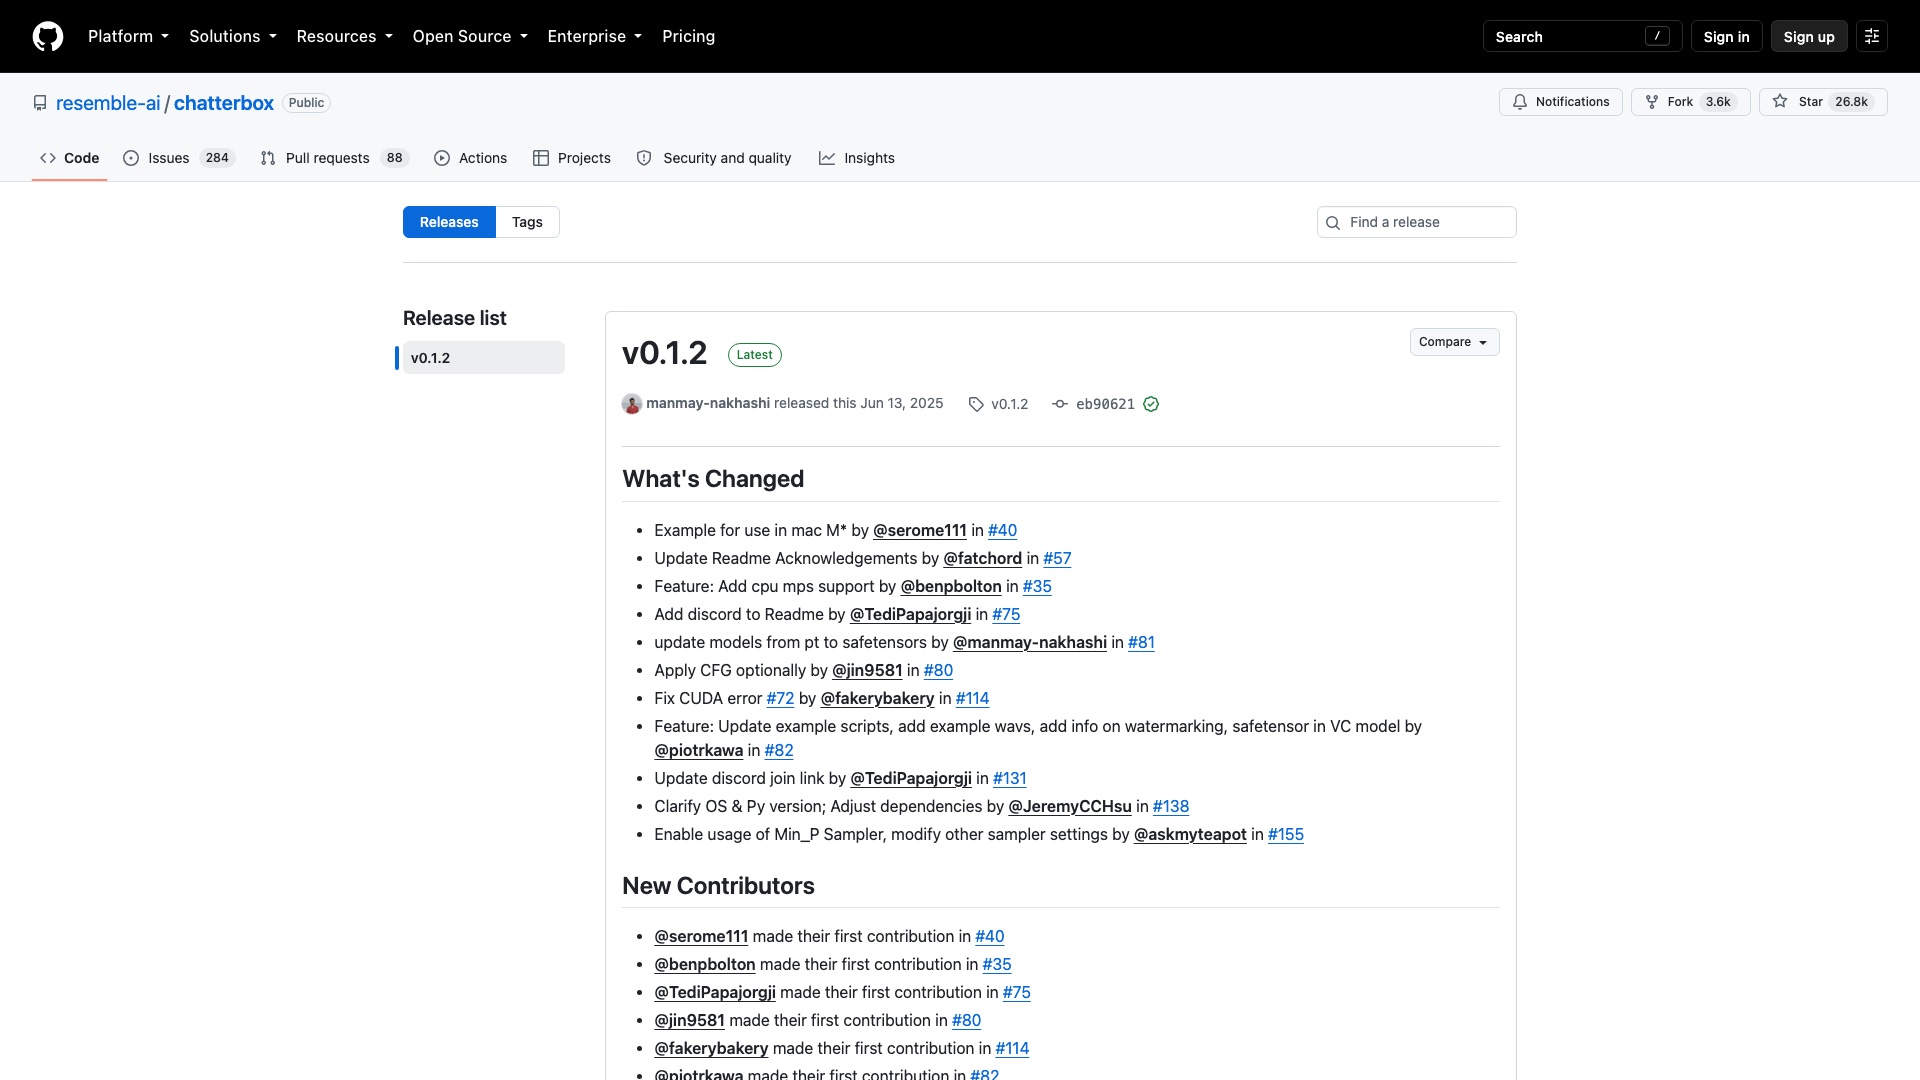Click the slash shortcut key in Search
This screenshot has width=1920, height=1080.
[1657, 36]
